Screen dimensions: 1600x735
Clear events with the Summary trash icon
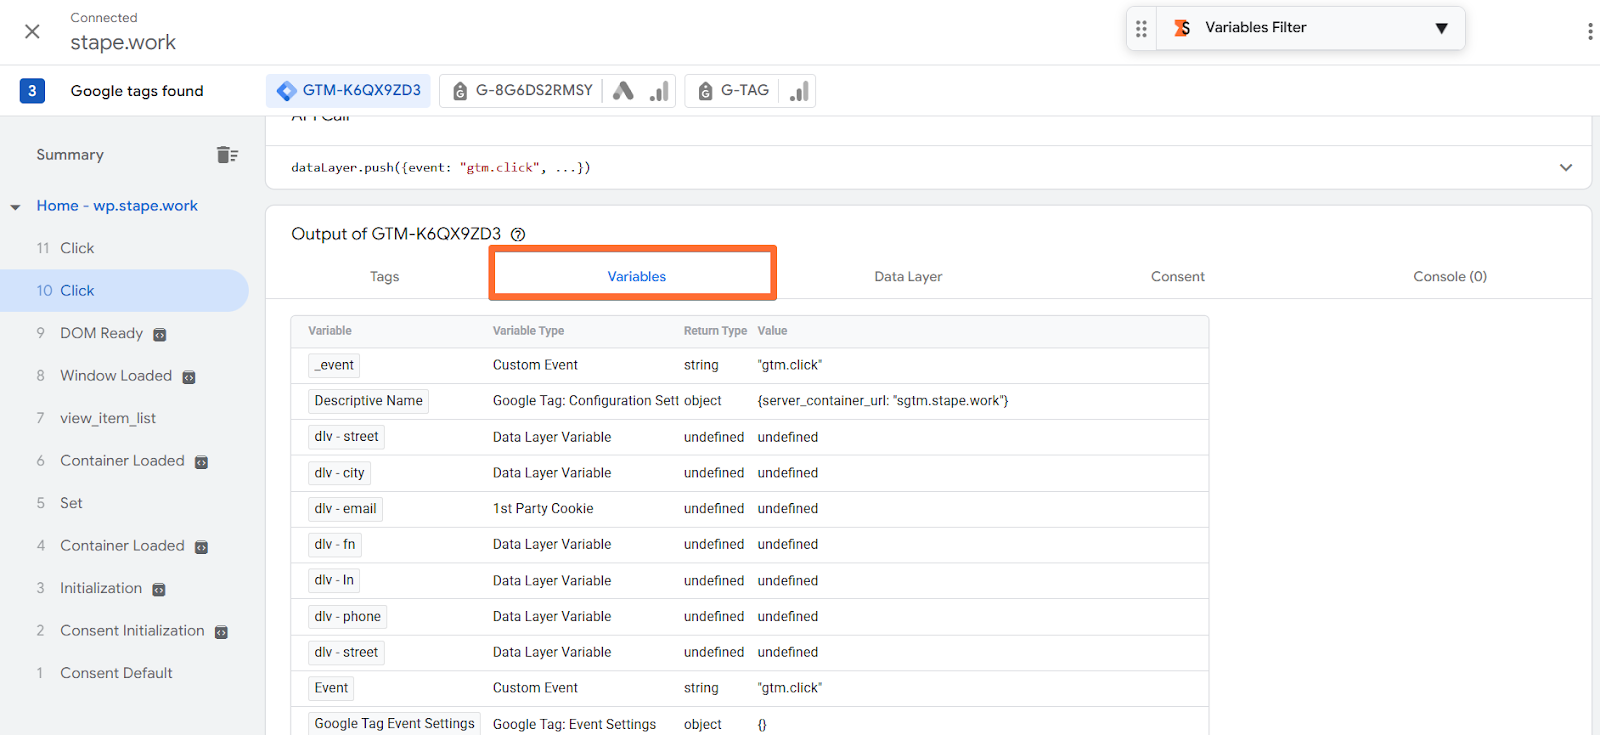coord(227,154)
